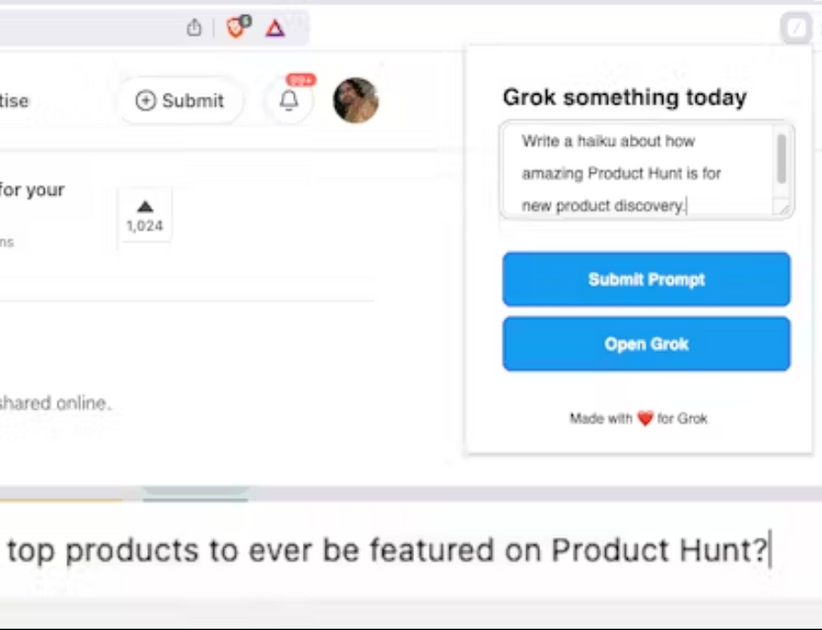Open the Grok extension icon in the toolbar
Screen dimensions: 822x630
[796, 27]
